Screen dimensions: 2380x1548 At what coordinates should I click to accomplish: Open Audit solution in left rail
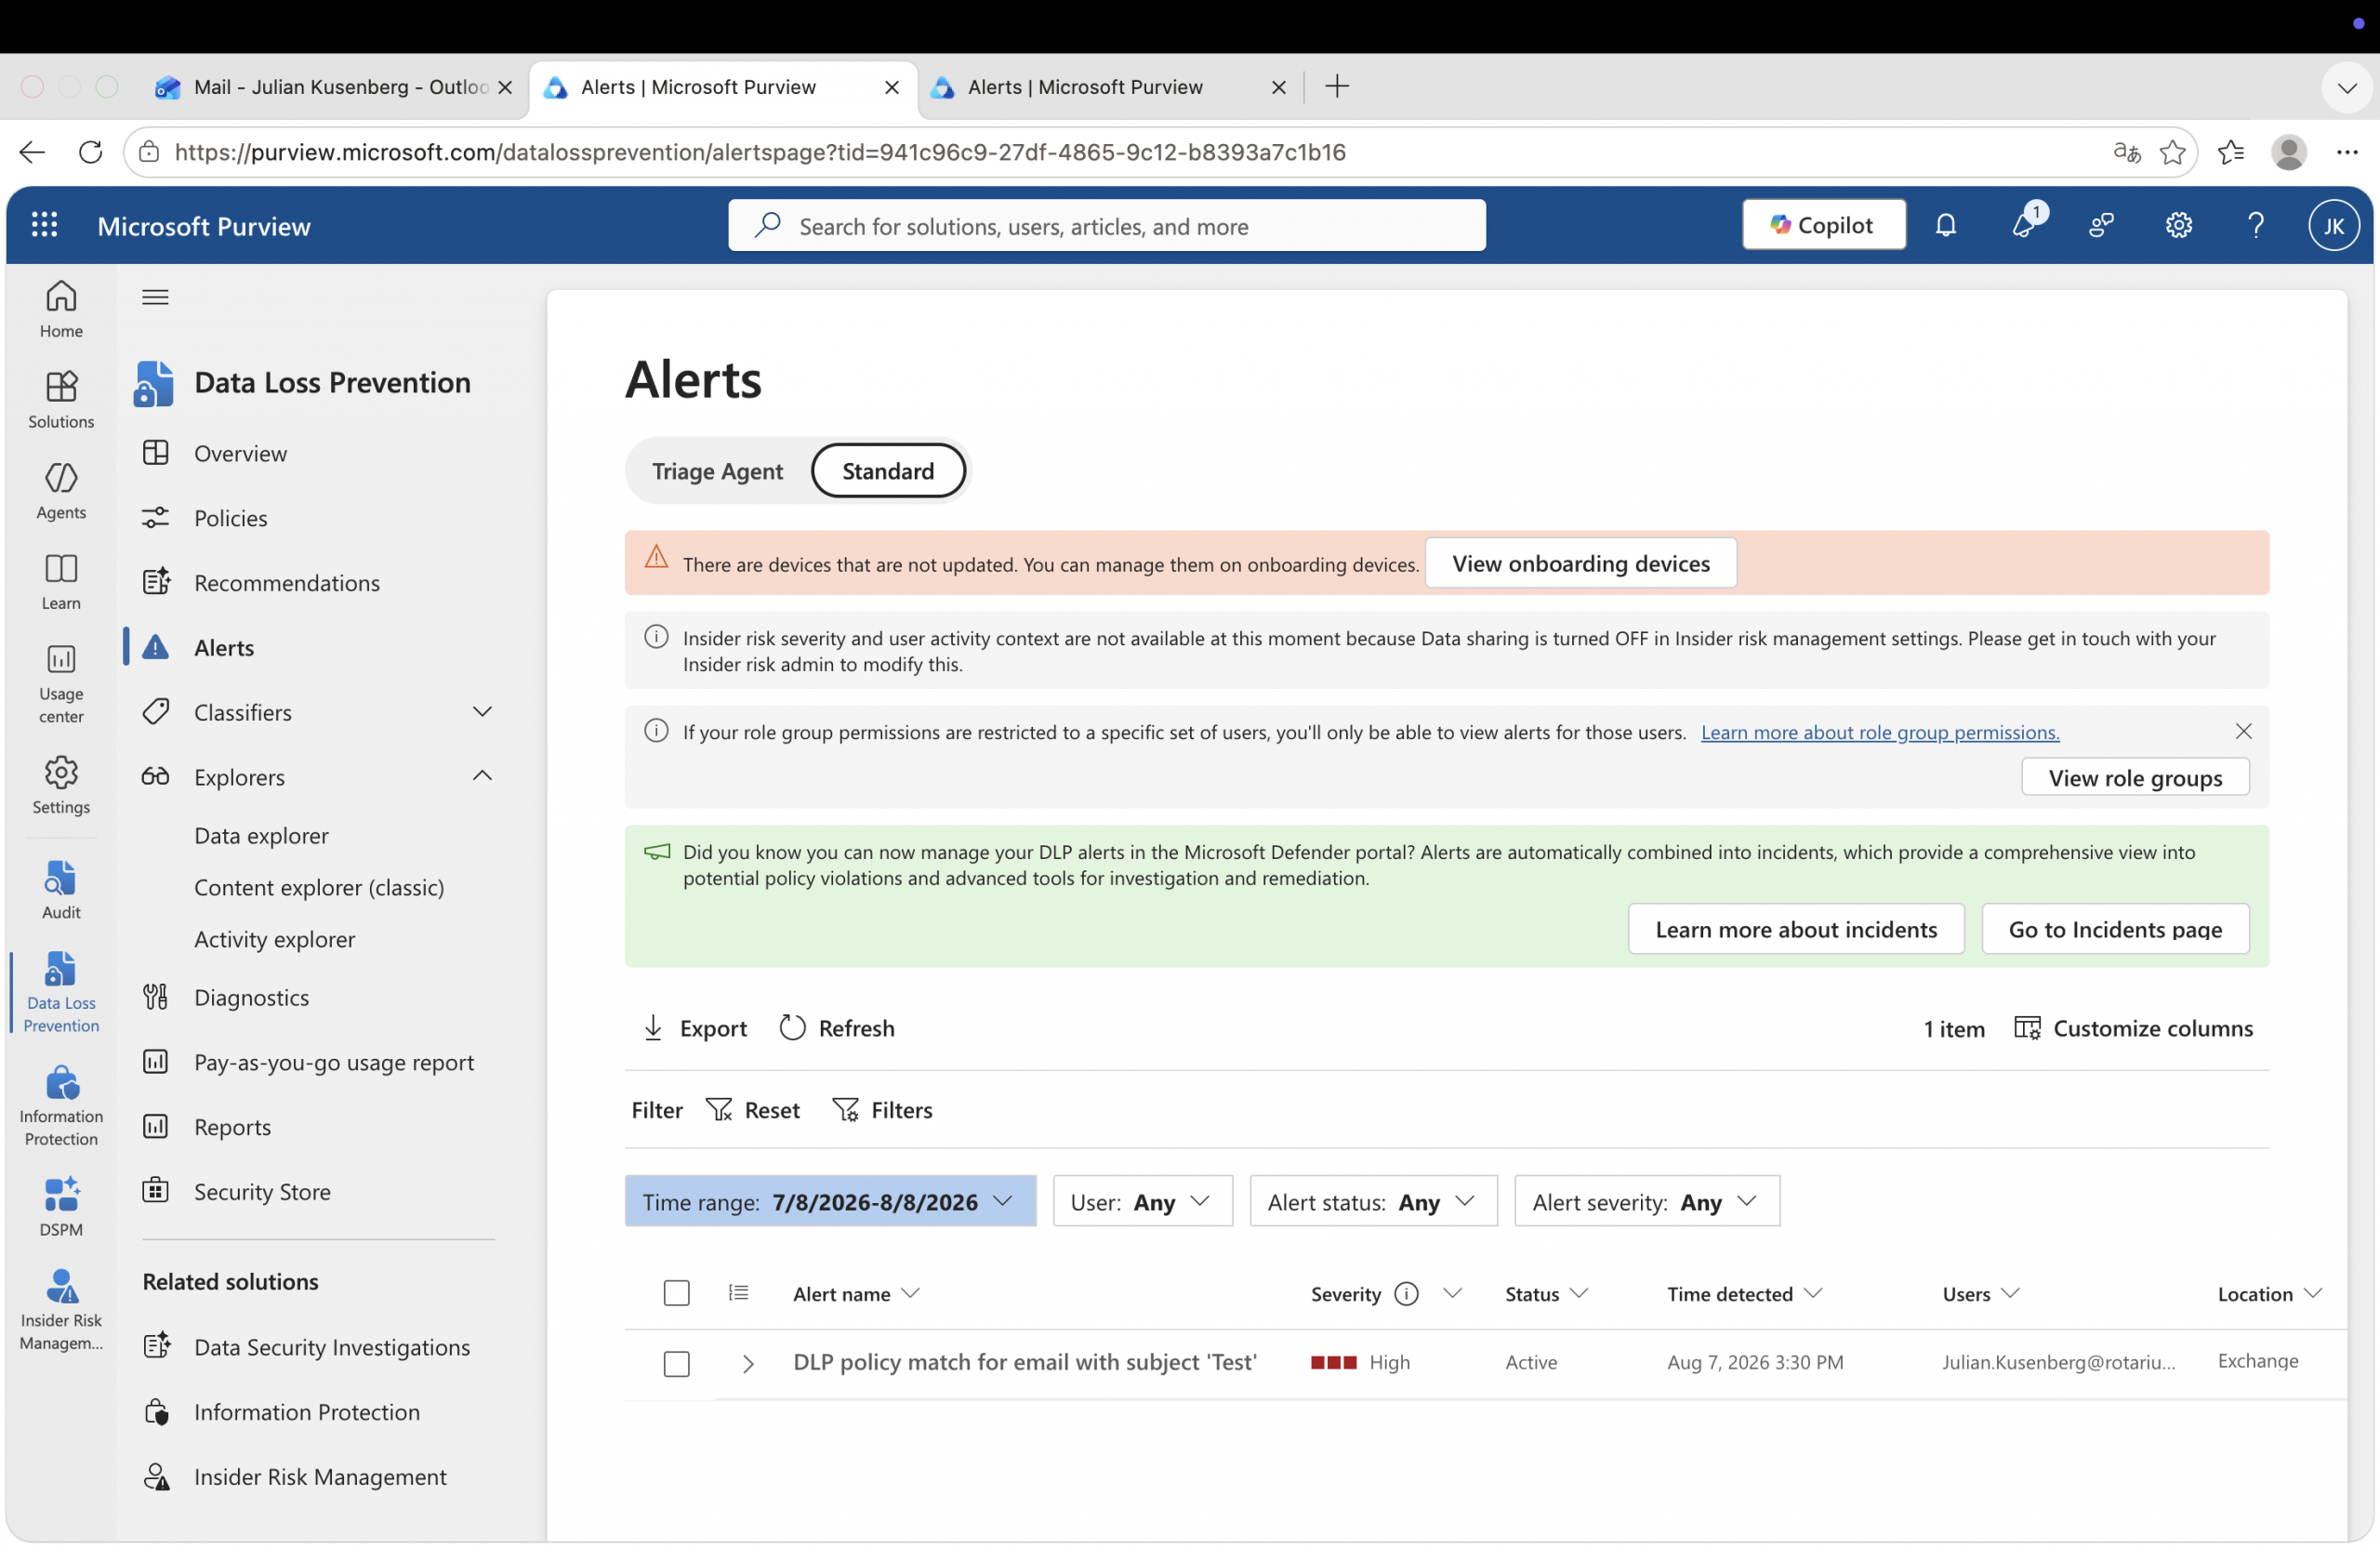pyautogui.click(x=61, y=891)
